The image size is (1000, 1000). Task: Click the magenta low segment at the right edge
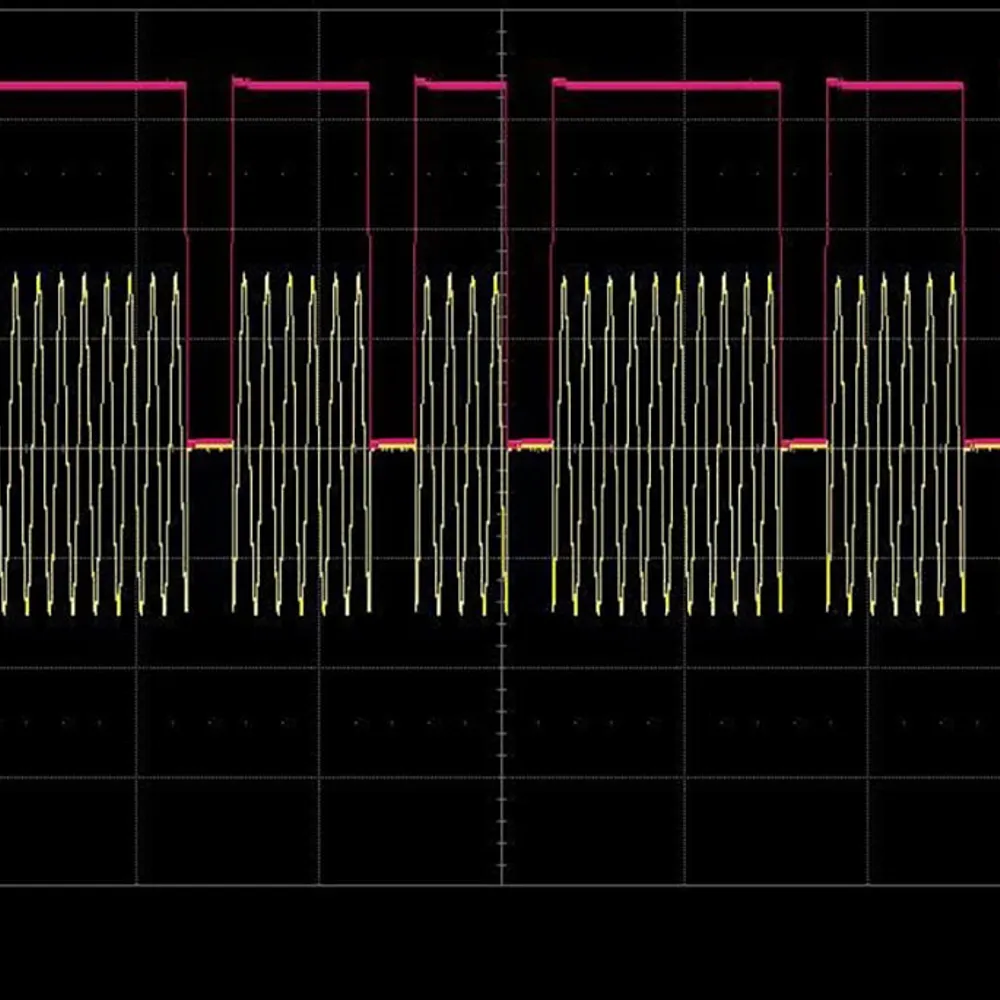point(982,442)
